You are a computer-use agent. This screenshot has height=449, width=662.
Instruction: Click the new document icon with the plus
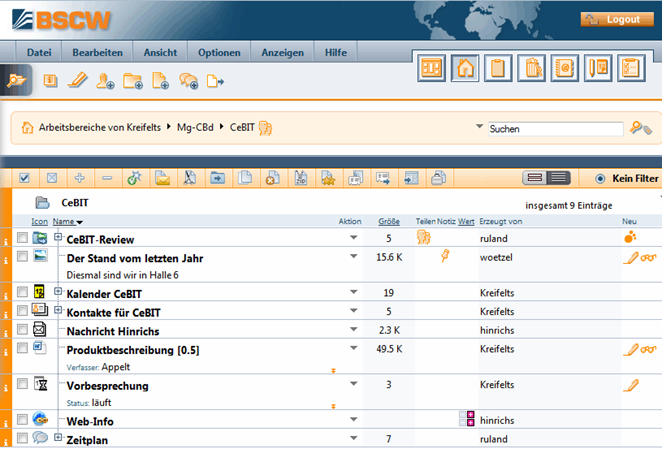click(160, 81)
